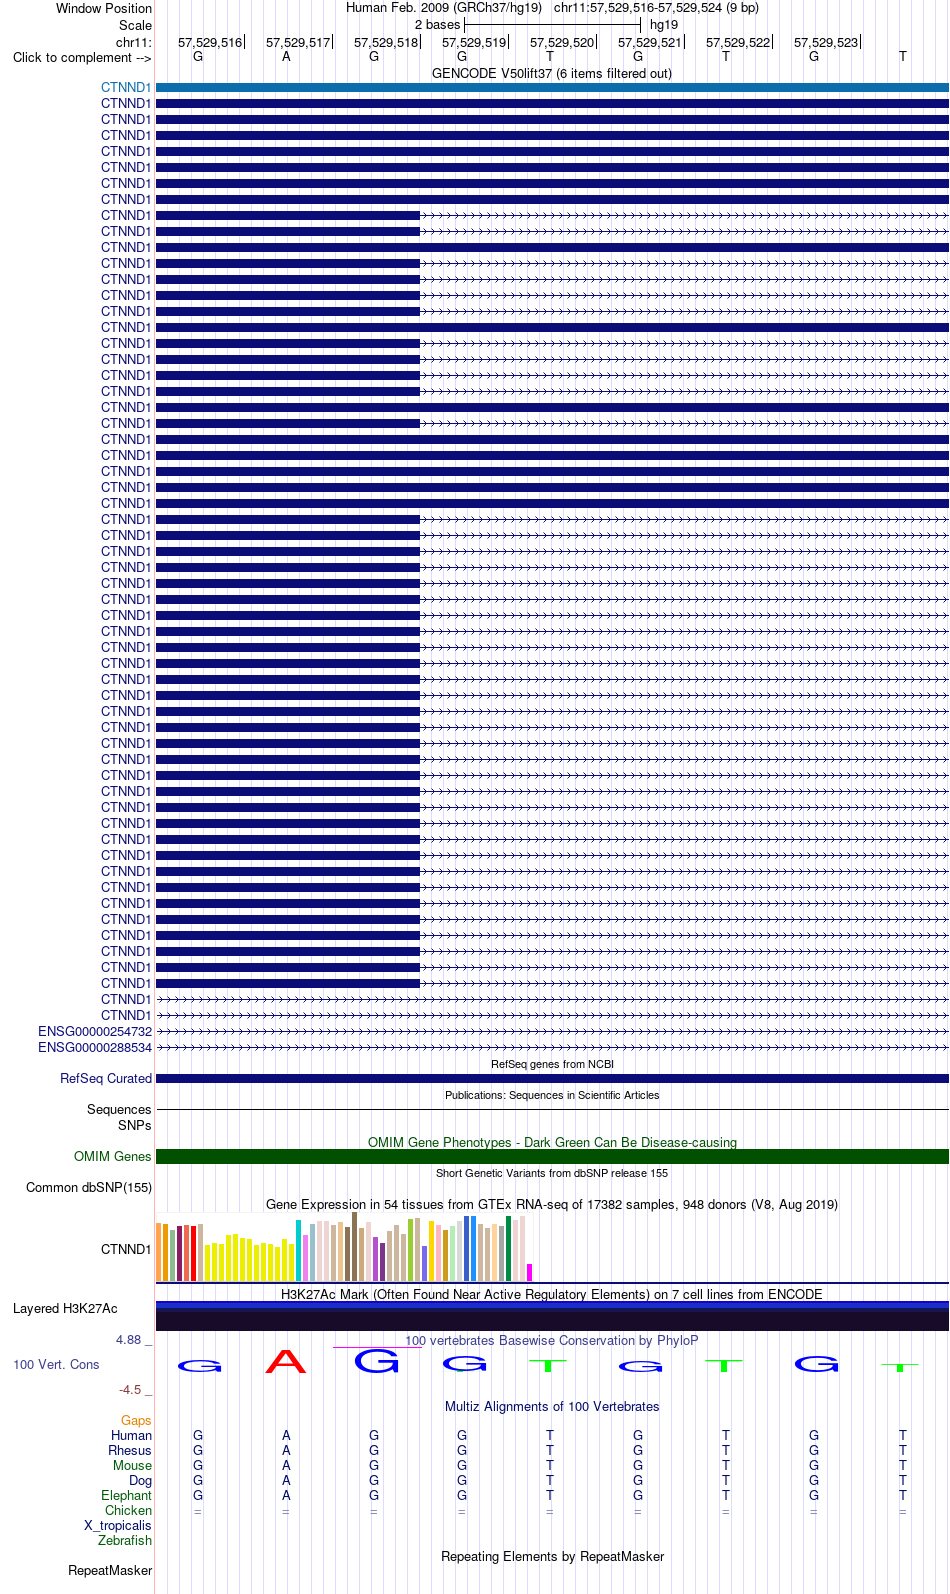Click the magenta bar in GTEx chart
The image size is (950, 1594).
(x=529, y=1272)
